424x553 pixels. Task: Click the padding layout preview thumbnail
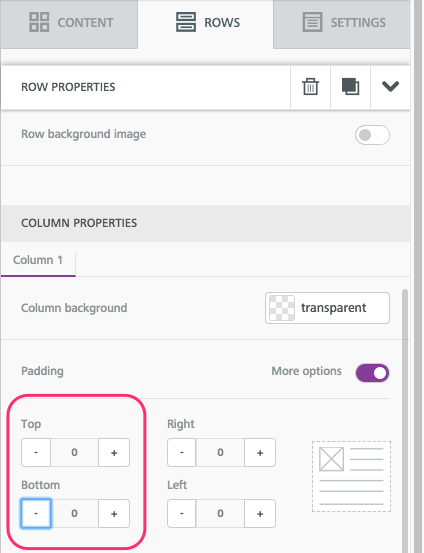(351, 476)
